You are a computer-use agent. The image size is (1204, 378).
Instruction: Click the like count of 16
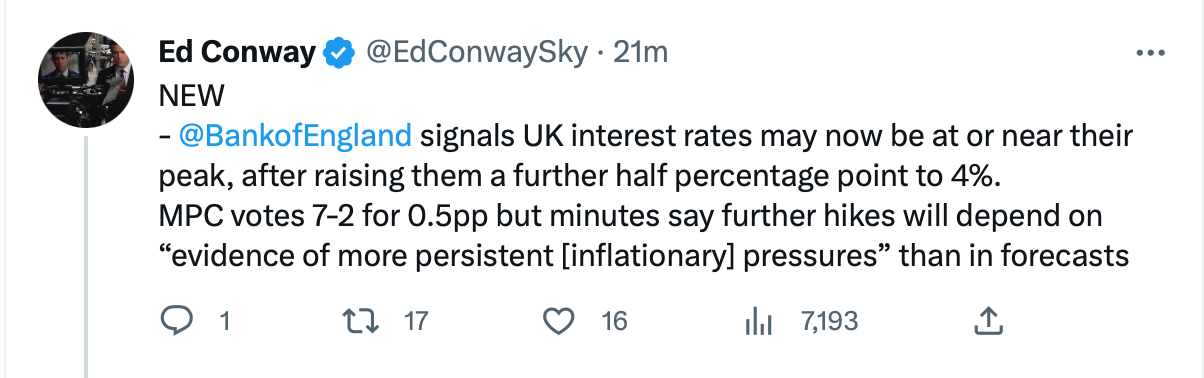pyautogui.click(x=615, y=322)
